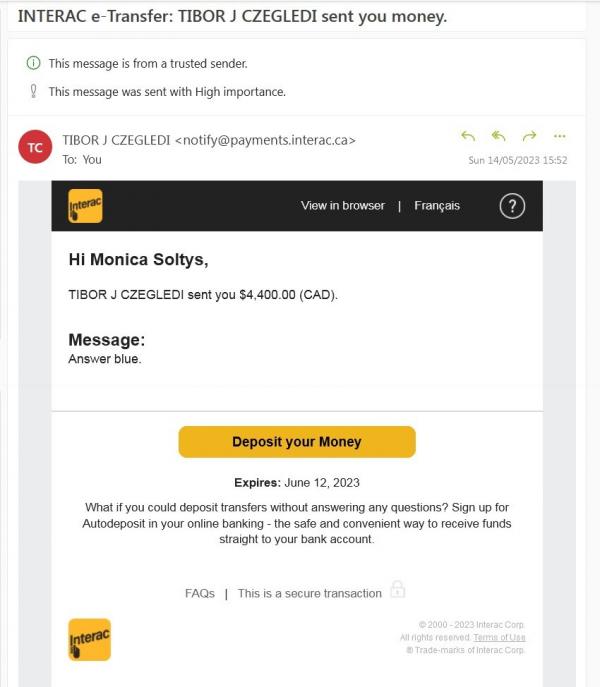The width and height of the screenshot is (600, 687).
Task: Open the question mark help icon
Action: click(x=512, y=206)
